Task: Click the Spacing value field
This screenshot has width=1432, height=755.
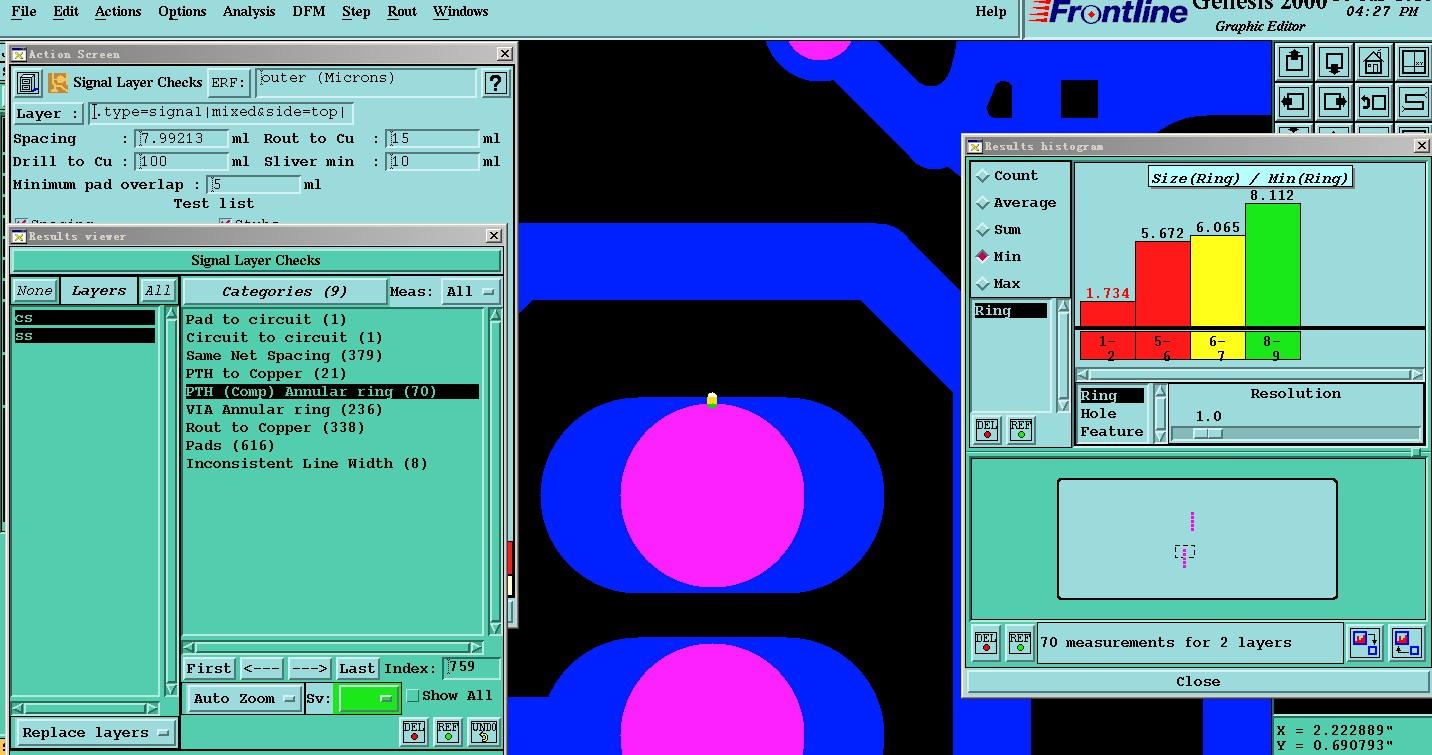Action: click(x=182, y=139)
